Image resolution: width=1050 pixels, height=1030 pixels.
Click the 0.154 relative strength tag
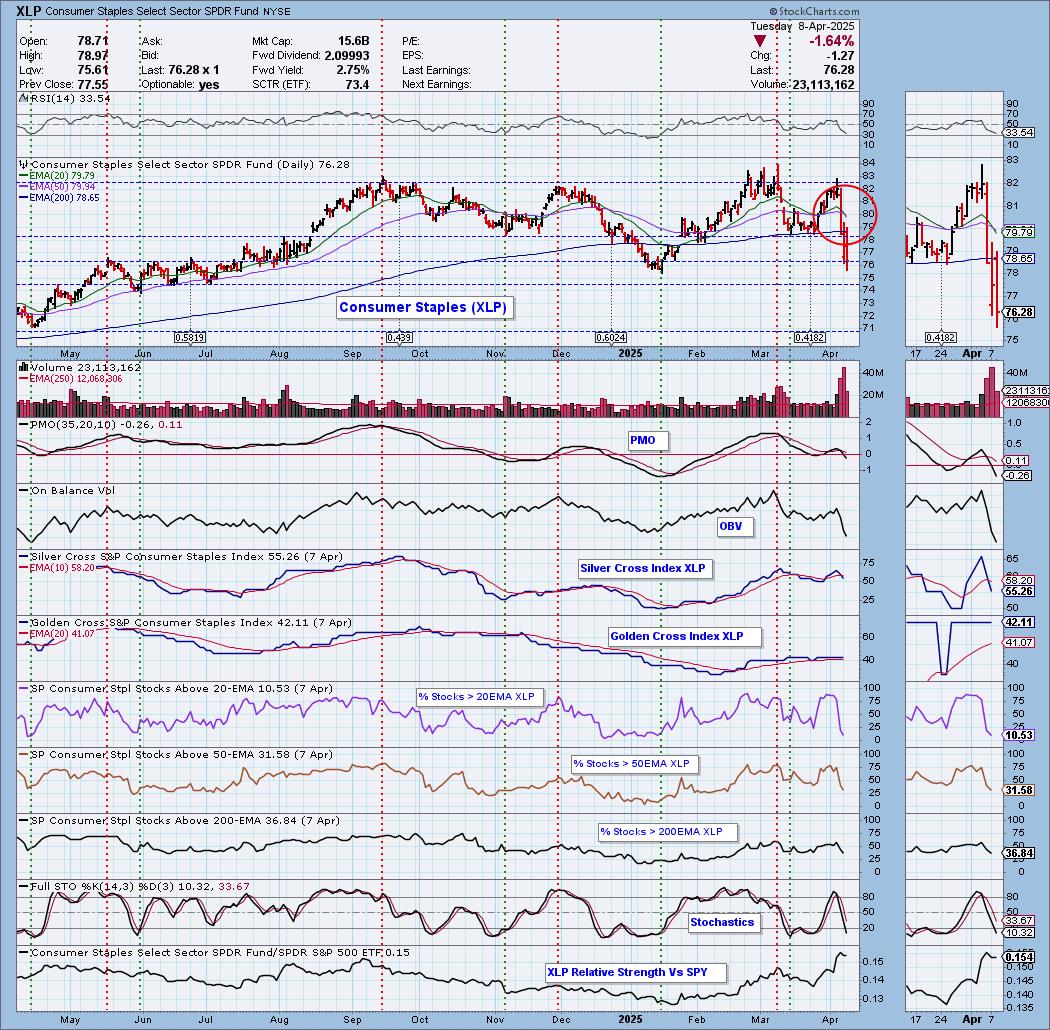pyautogui.click(x=1019, y=957)
